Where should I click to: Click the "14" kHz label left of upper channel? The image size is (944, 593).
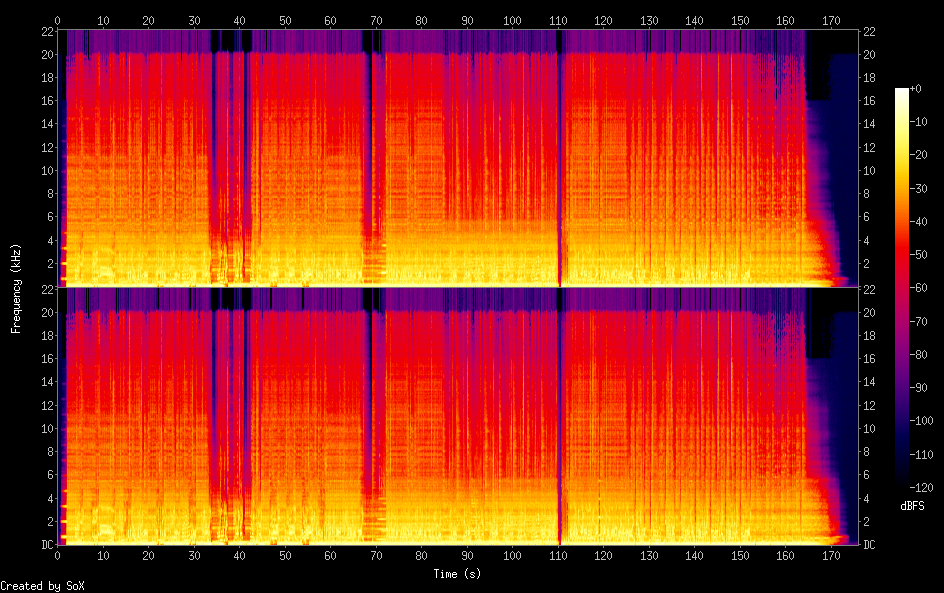click(46, 124)
